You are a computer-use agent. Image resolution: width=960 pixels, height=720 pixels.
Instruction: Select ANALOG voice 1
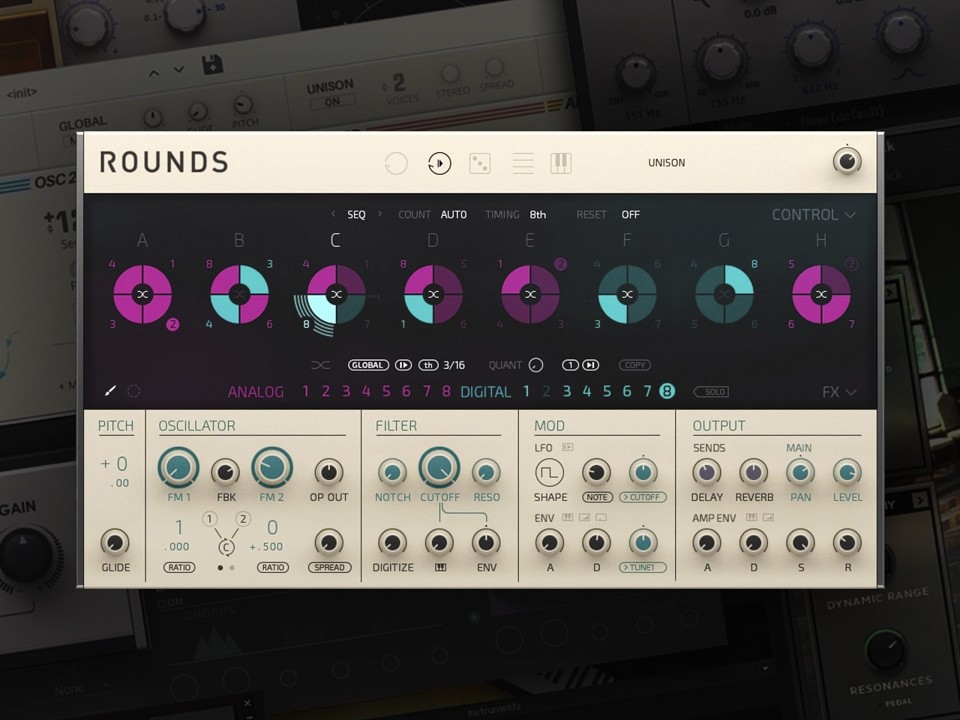tap(306, 391)
